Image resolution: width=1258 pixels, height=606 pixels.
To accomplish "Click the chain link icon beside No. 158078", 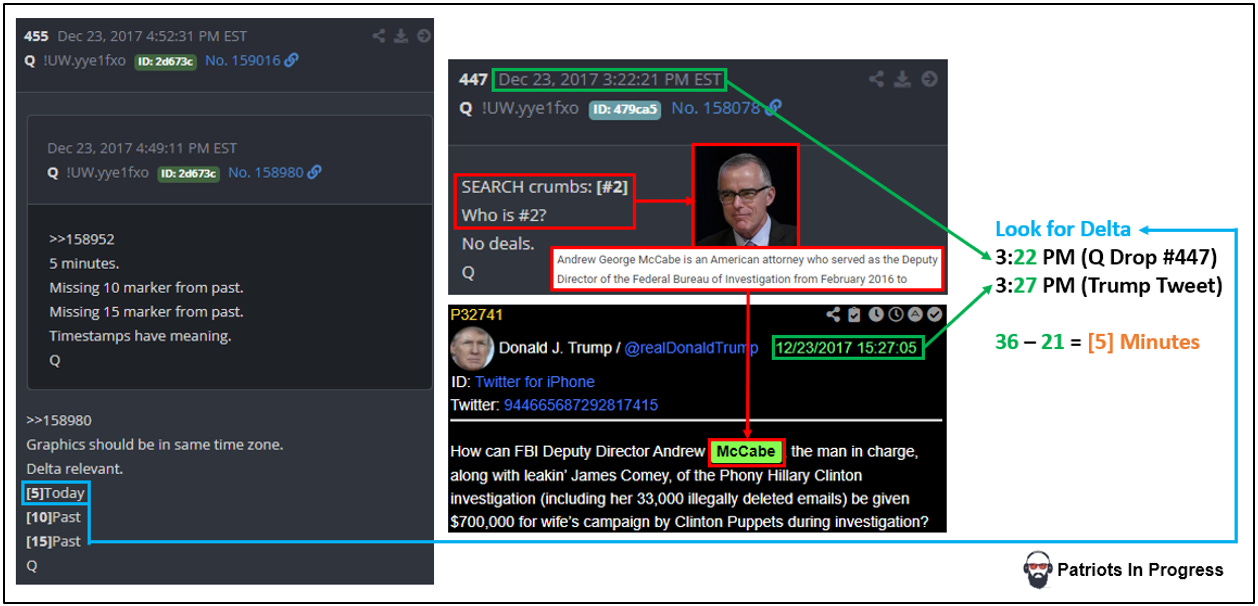I will pyautogui.click(x=773, y=108).
